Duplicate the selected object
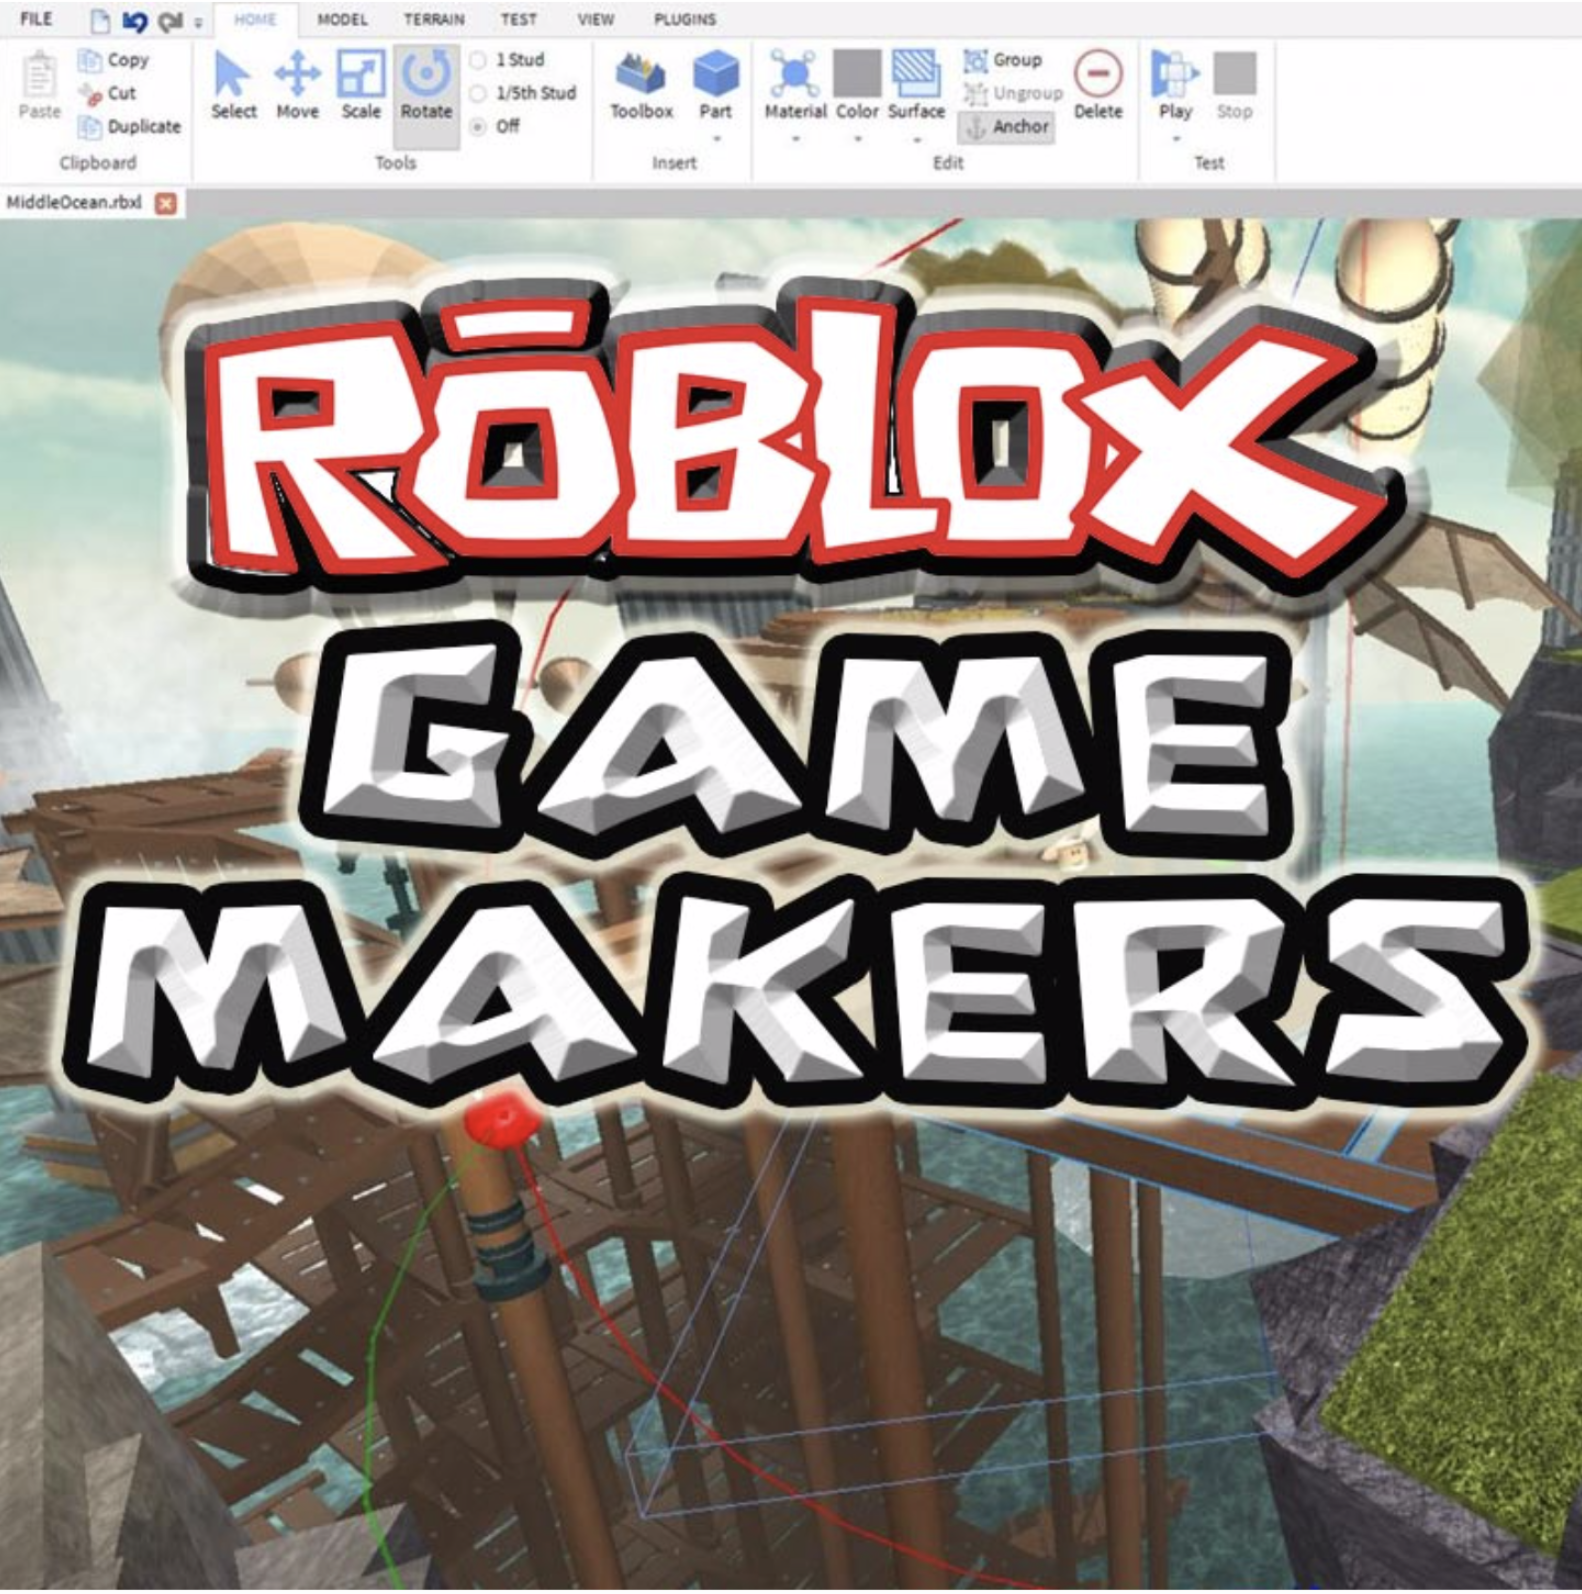 coord(130,127)
